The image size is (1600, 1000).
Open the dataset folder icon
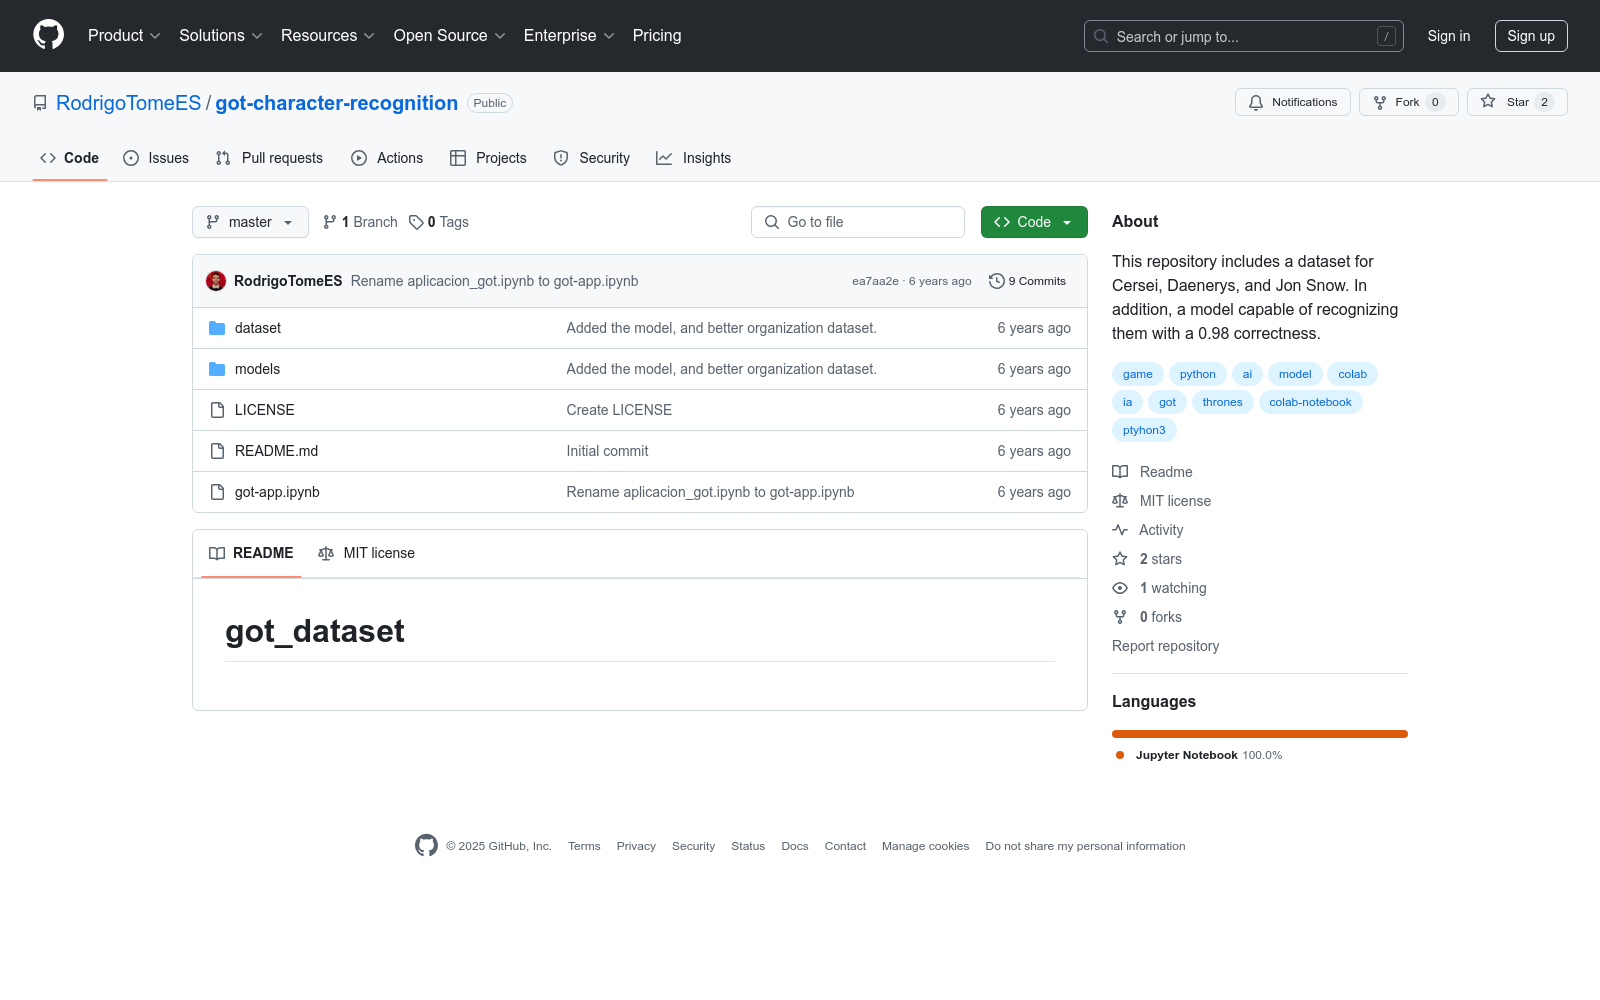tap(217, 328)
